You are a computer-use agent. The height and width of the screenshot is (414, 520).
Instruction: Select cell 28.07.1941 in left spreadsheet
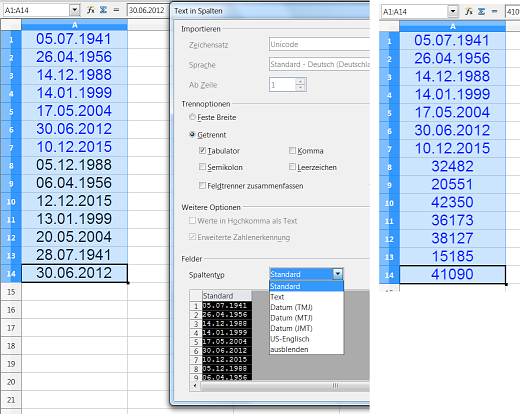pyautogui.click(x=74, y=255)
